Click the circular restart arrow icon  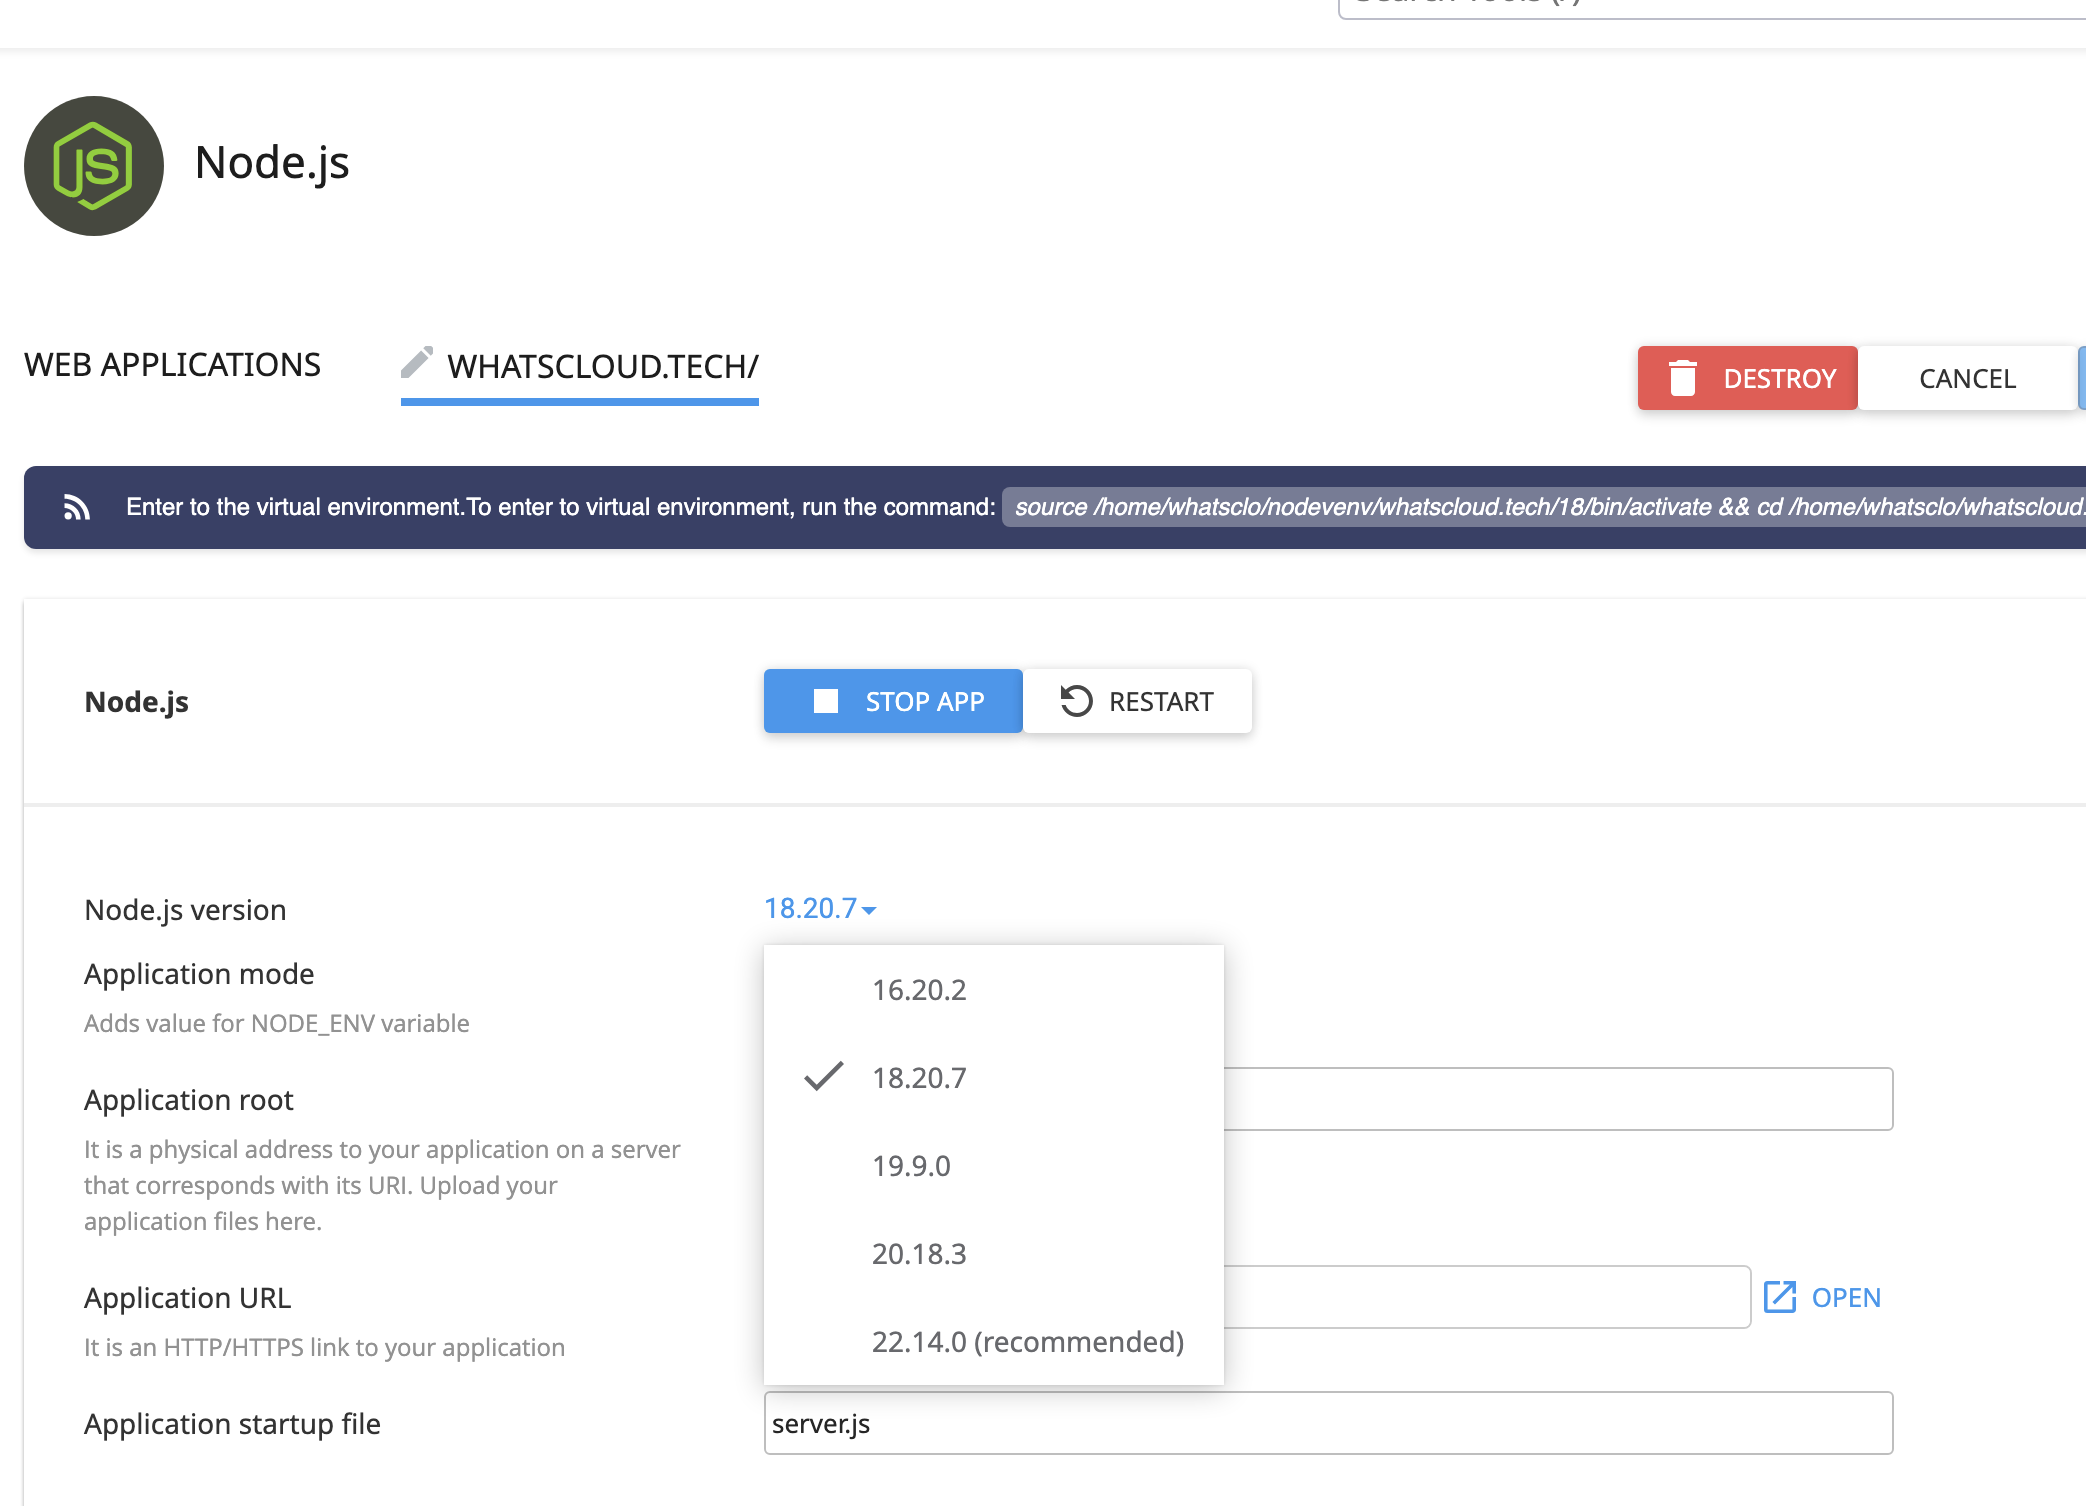point(1076,701)
